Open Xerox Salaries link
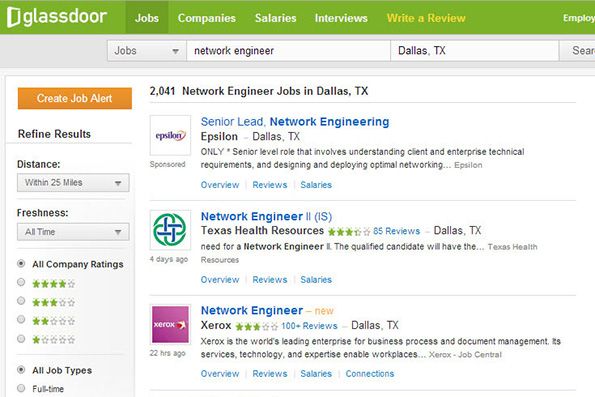 pos(316,374)
